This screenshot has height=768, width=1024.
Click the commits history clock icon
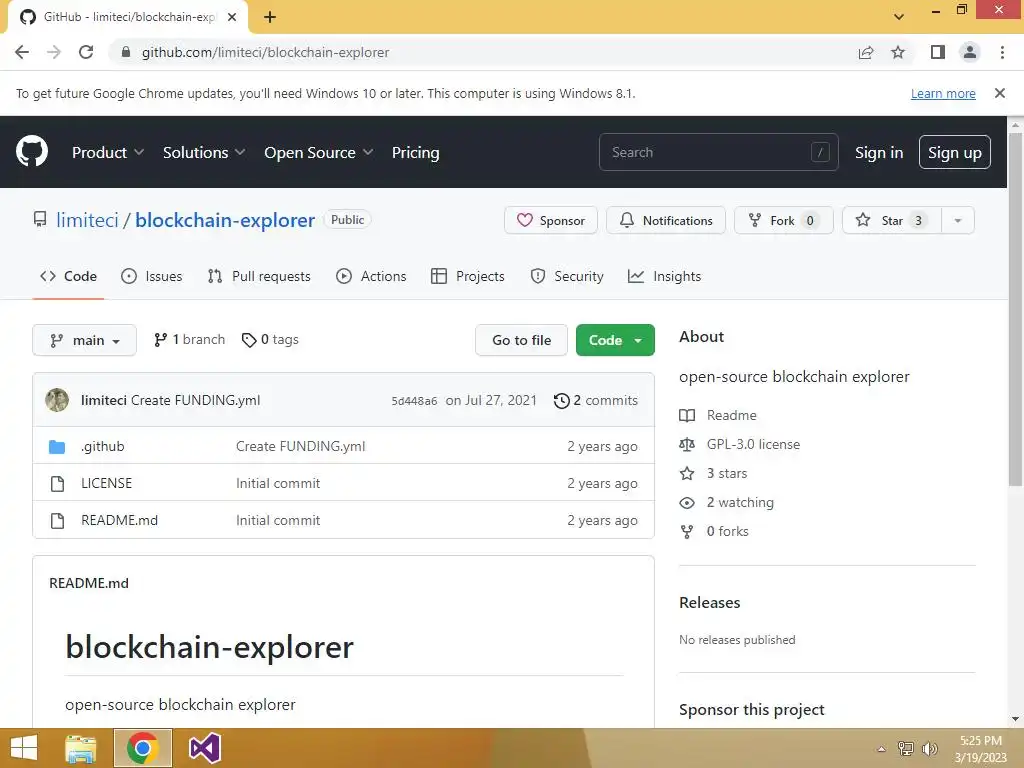click(x=562, y=400)
